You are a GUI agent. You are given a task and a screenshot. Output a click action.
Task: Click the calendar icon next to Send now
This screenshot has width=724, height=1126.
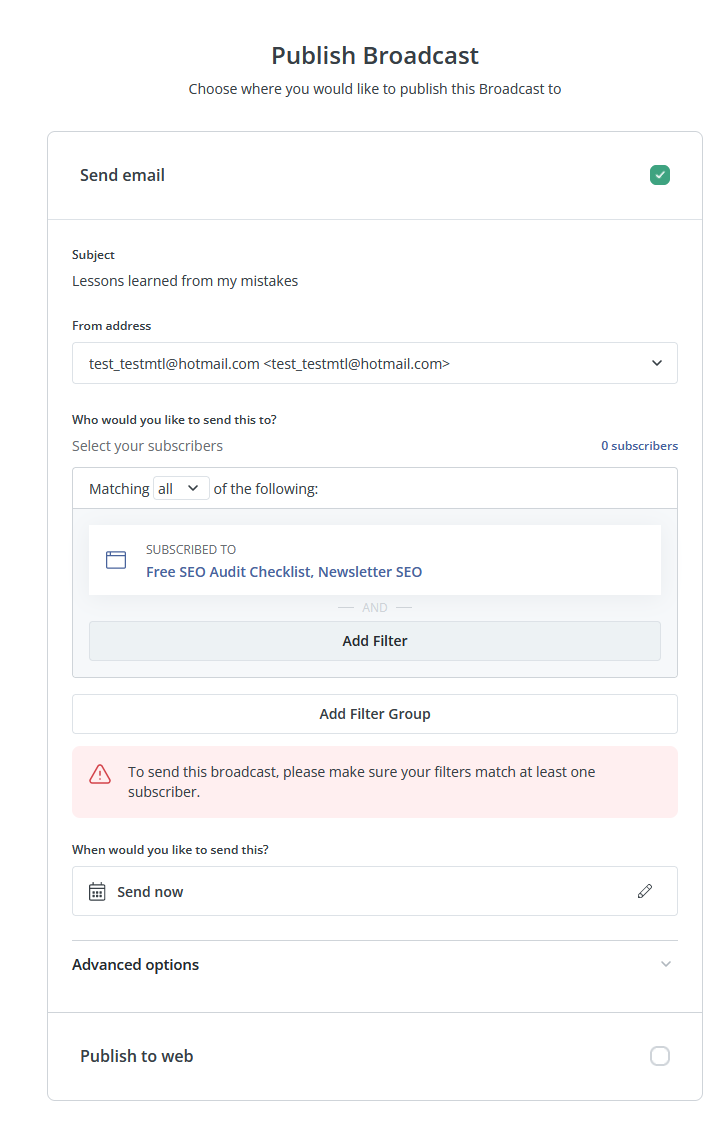pyautogui.click(x=97, y=891)
